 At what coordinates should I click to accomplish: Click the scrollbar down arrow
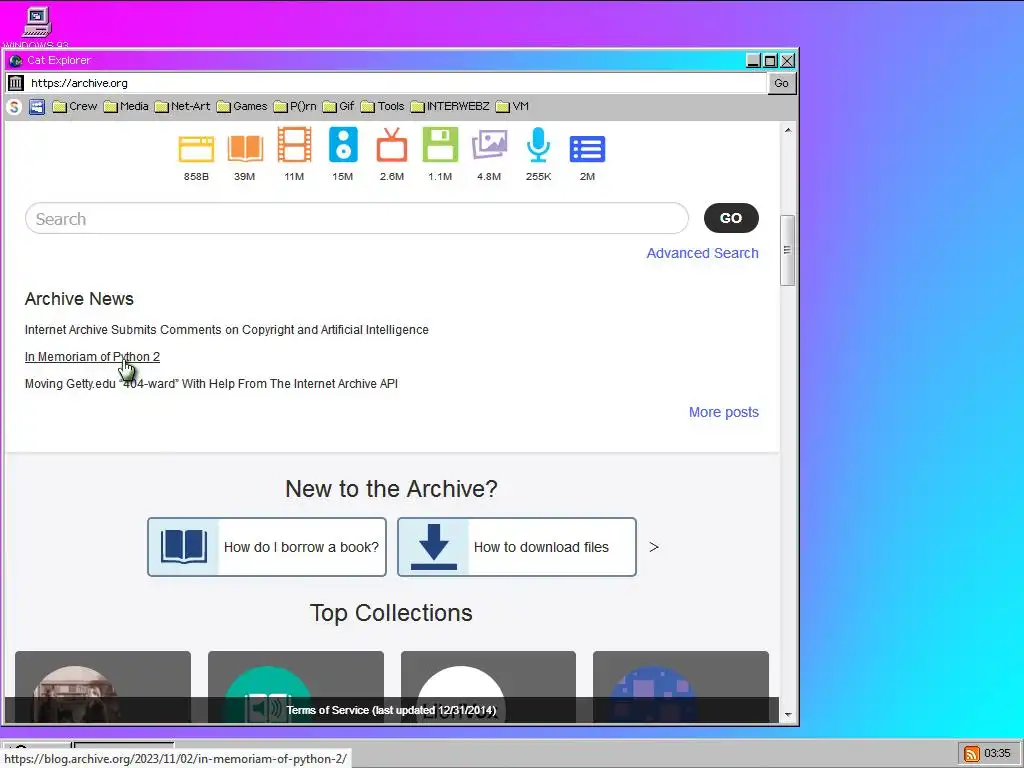click(x=788, y=715)
